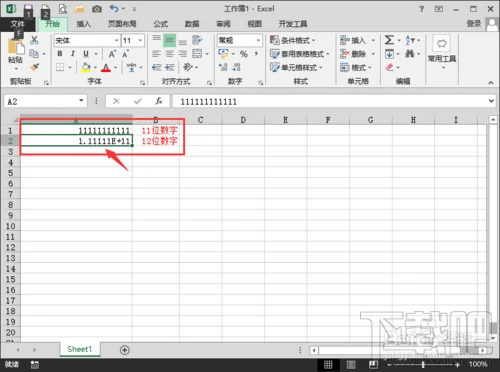Toggle top align button
500x372 pixels.
[156, 40]
